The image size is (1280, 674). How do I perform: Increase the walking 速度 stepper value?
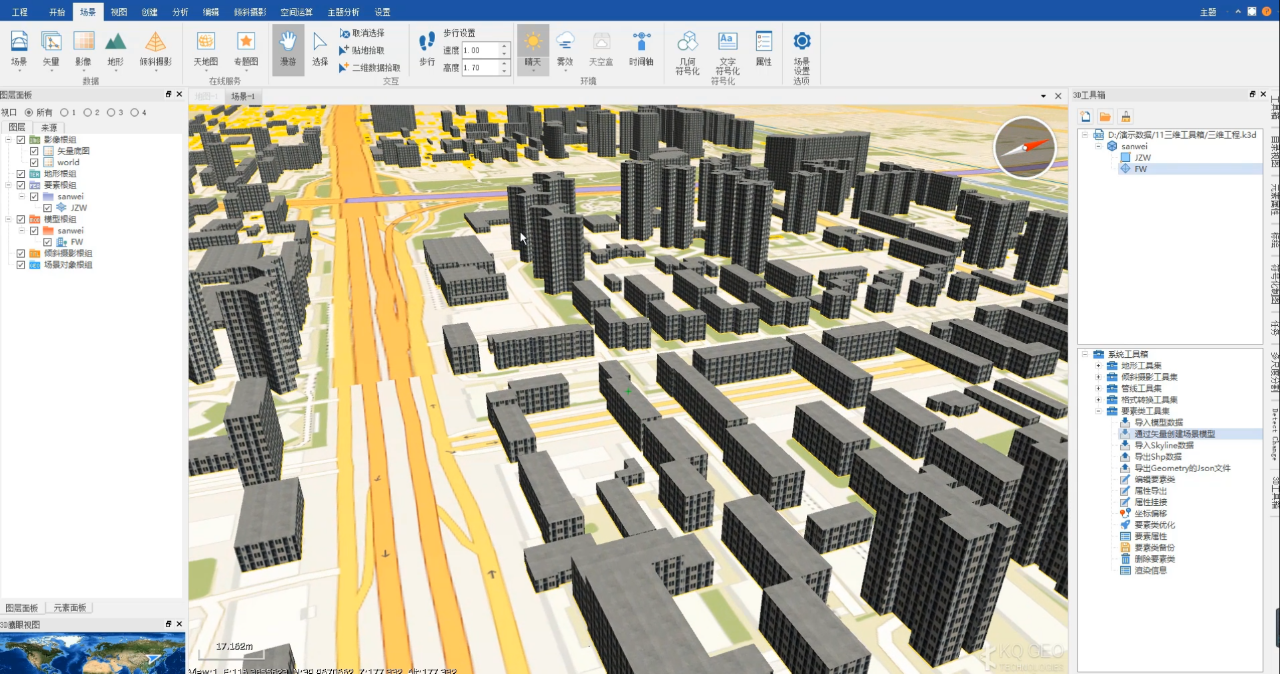[504, 46]
